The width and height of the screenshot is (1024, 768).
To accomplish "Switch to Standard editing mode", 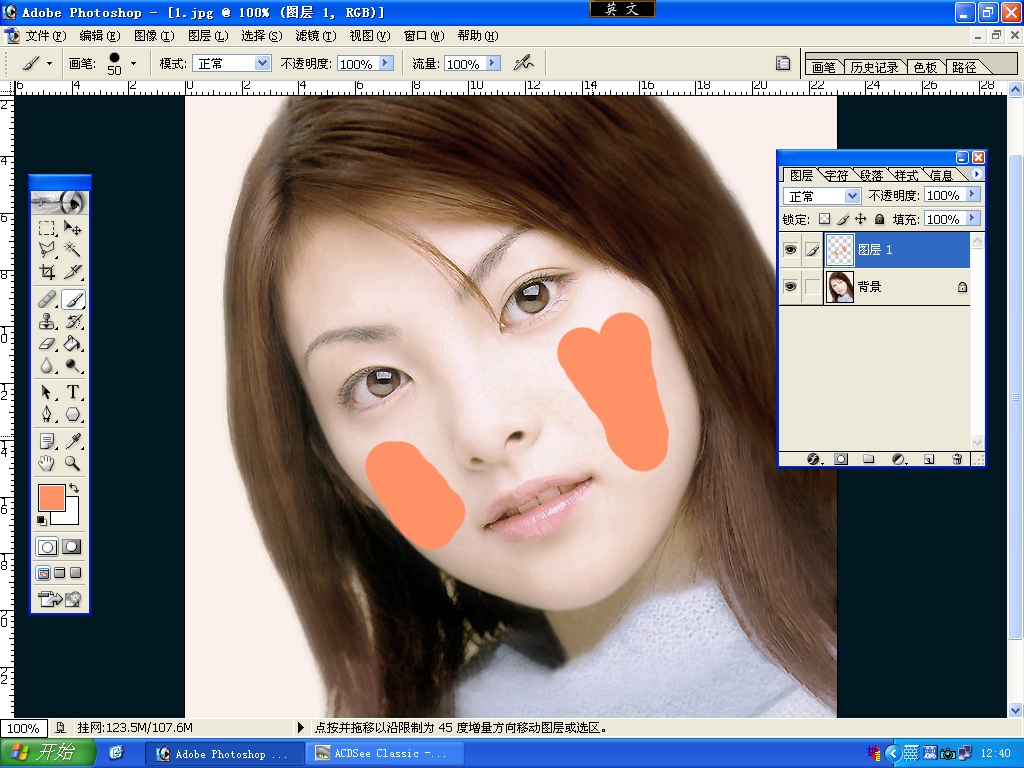I will [x=47, y=547].
